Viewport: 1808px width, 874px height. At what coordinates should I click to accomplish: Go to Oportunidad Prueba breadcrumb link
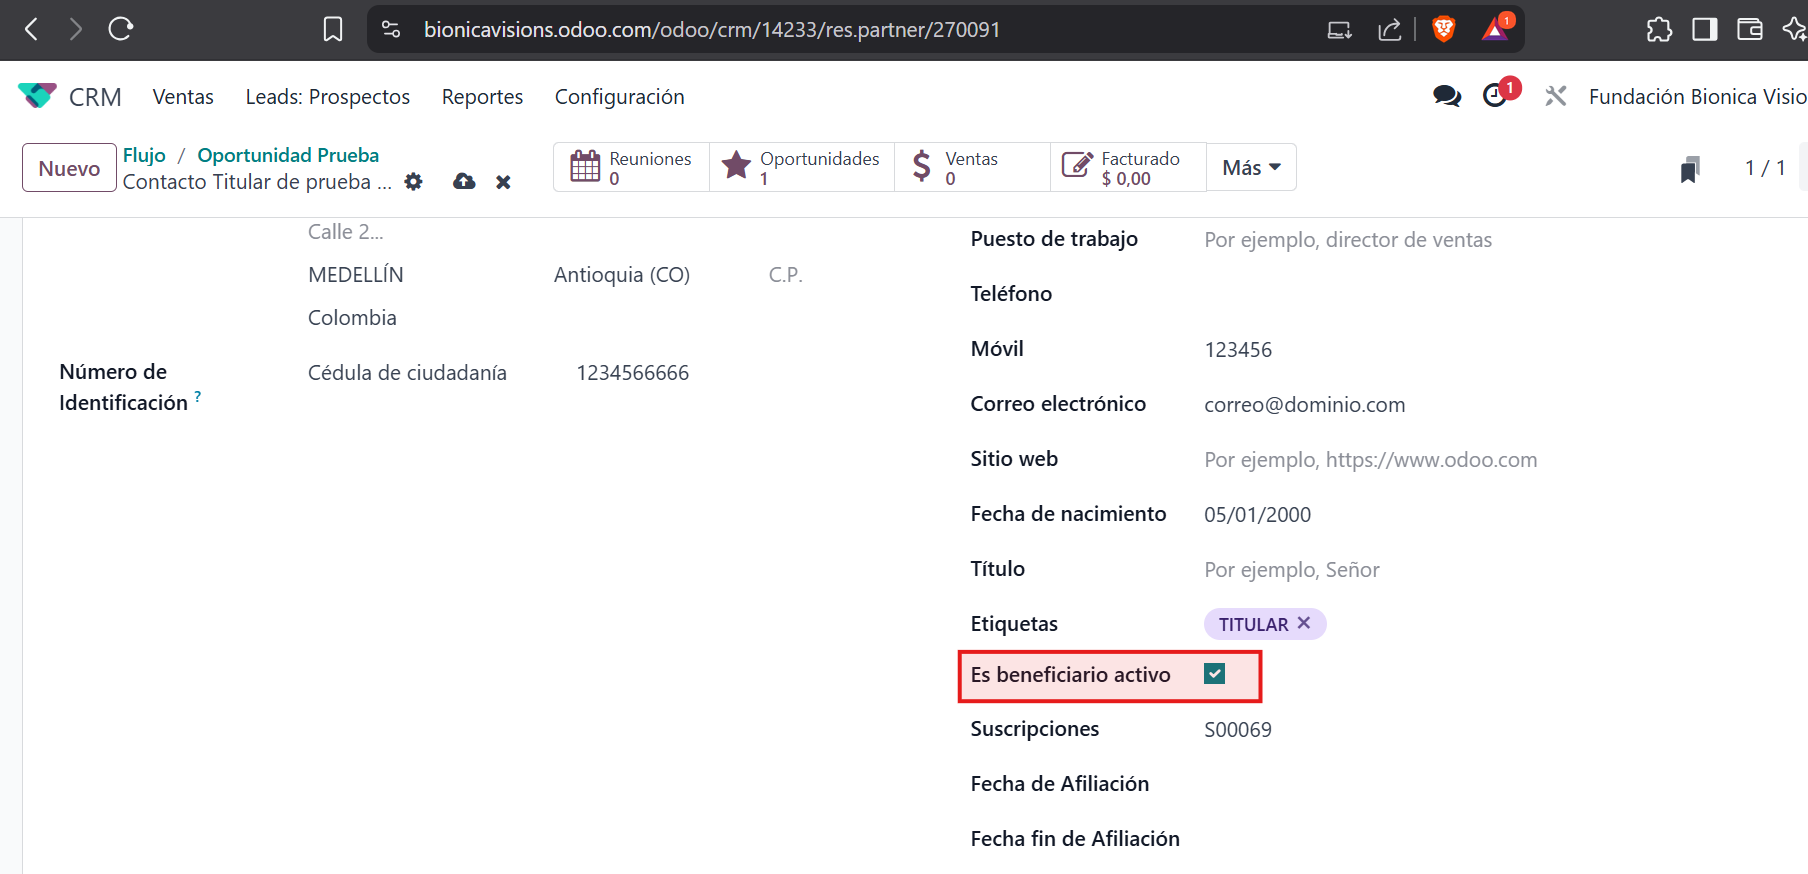(288, 155)
